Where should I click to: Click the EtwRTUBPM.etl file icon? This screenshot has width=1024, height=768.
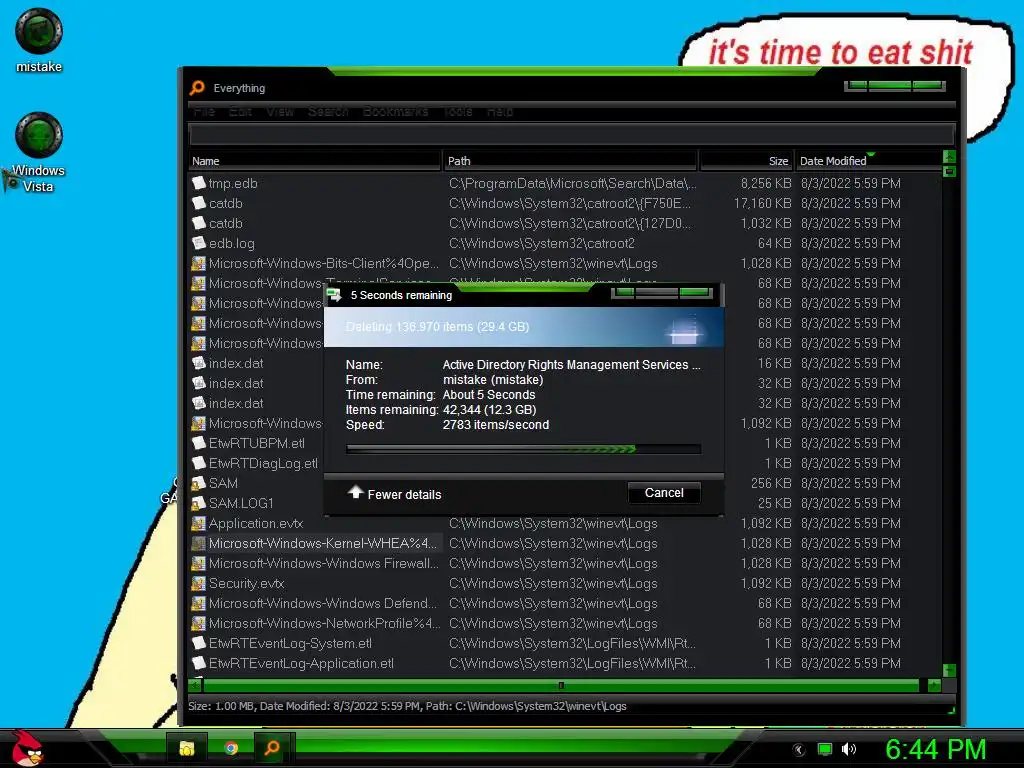pos(199,443)
